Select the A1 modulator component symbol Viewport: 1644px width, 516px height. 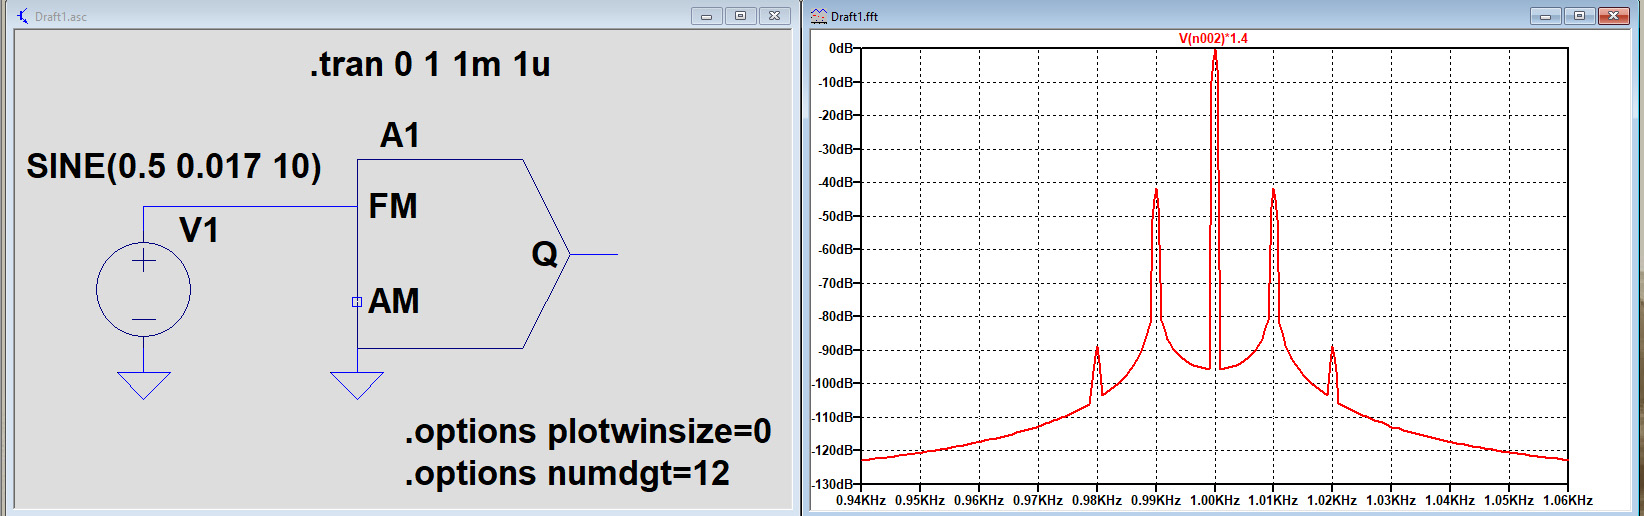[x=463, y=254]
